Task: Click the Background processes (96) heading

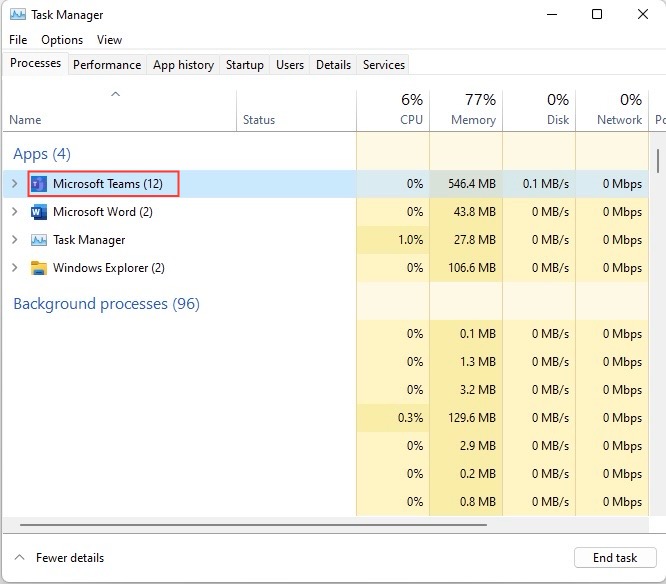Action: (106, 304)
